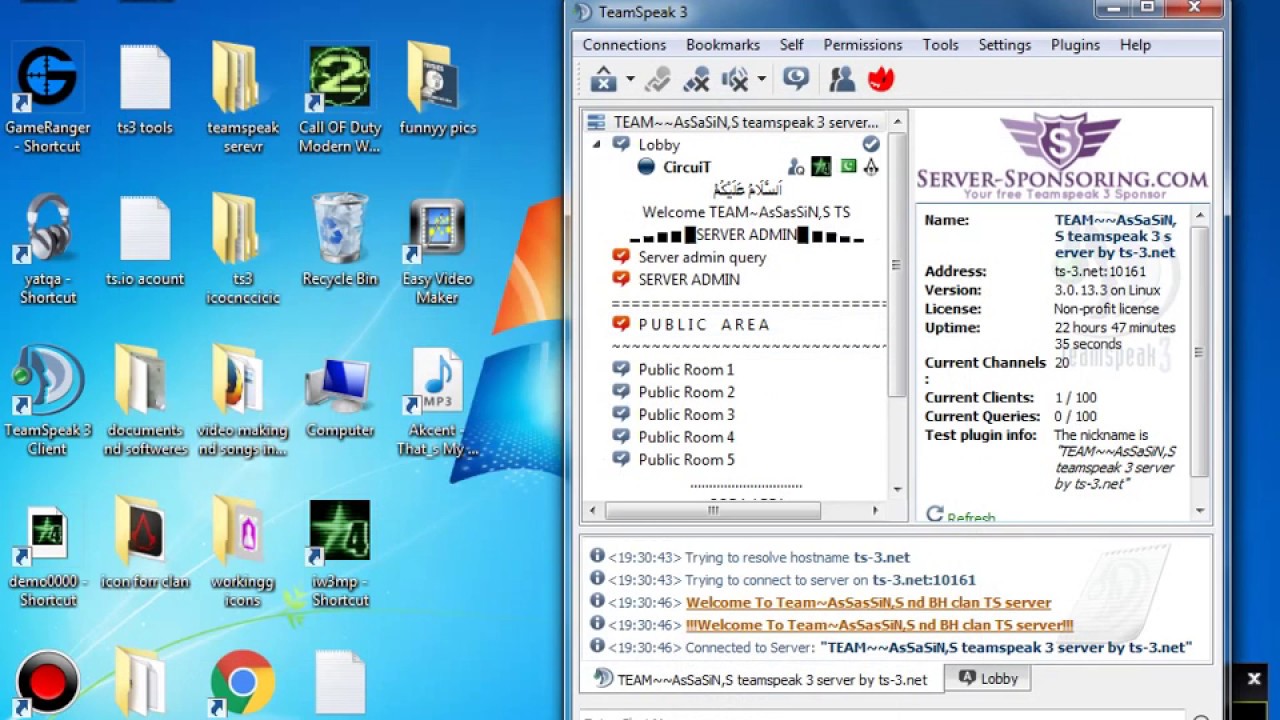This screenshot has height=720, width=1280.
Task: Open the disconnect button dropdown arrow
Action: (629, 79)
